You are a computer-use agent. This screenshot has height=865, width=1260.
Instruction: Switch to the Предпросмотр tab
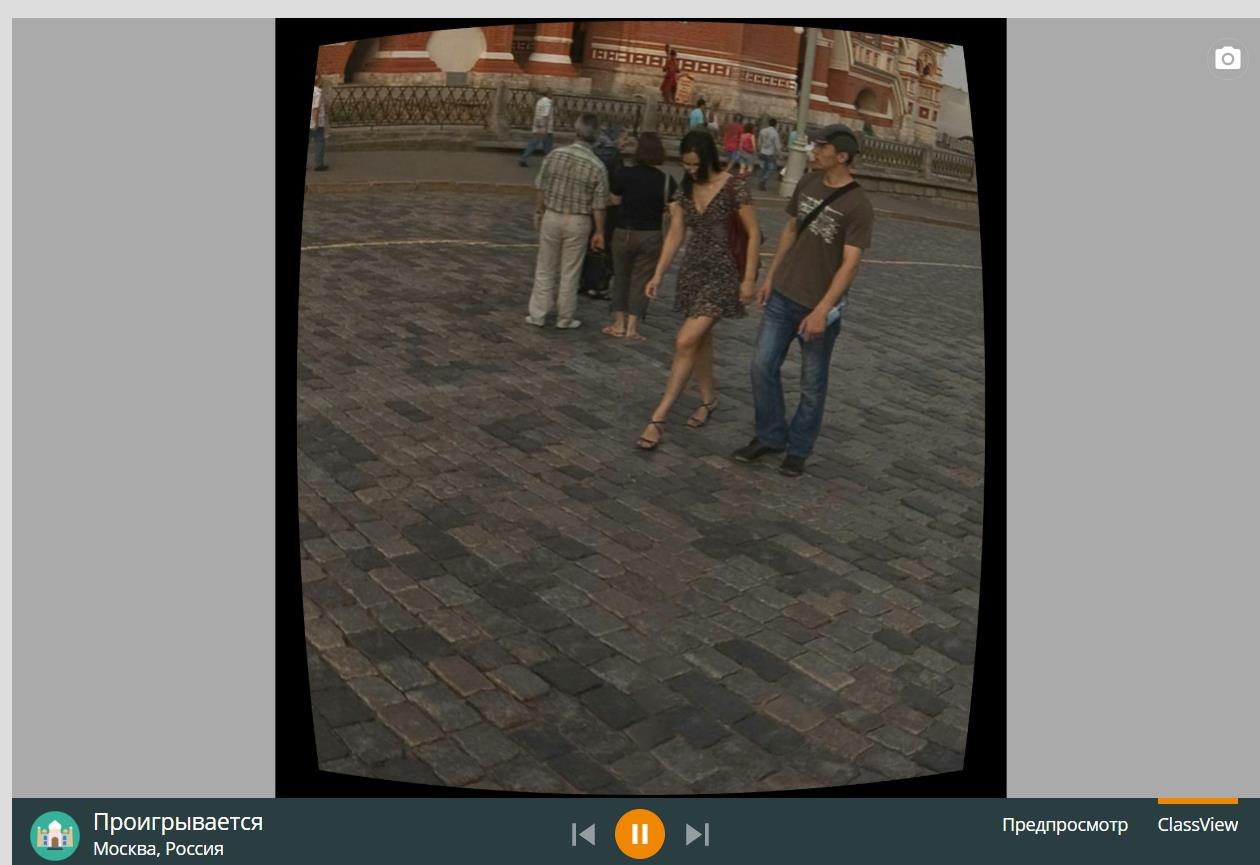tap(1065, 825)
